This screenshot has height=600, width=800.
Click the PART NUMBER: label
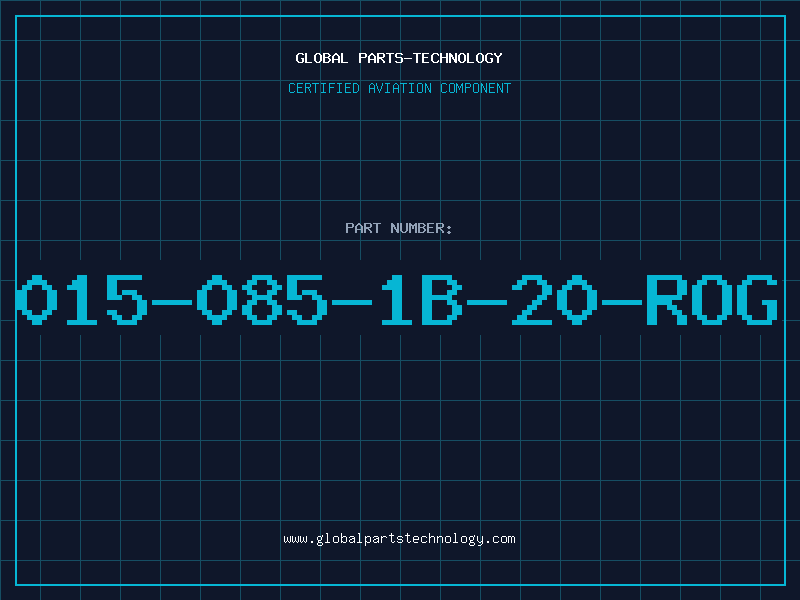[x=399, y=228]
